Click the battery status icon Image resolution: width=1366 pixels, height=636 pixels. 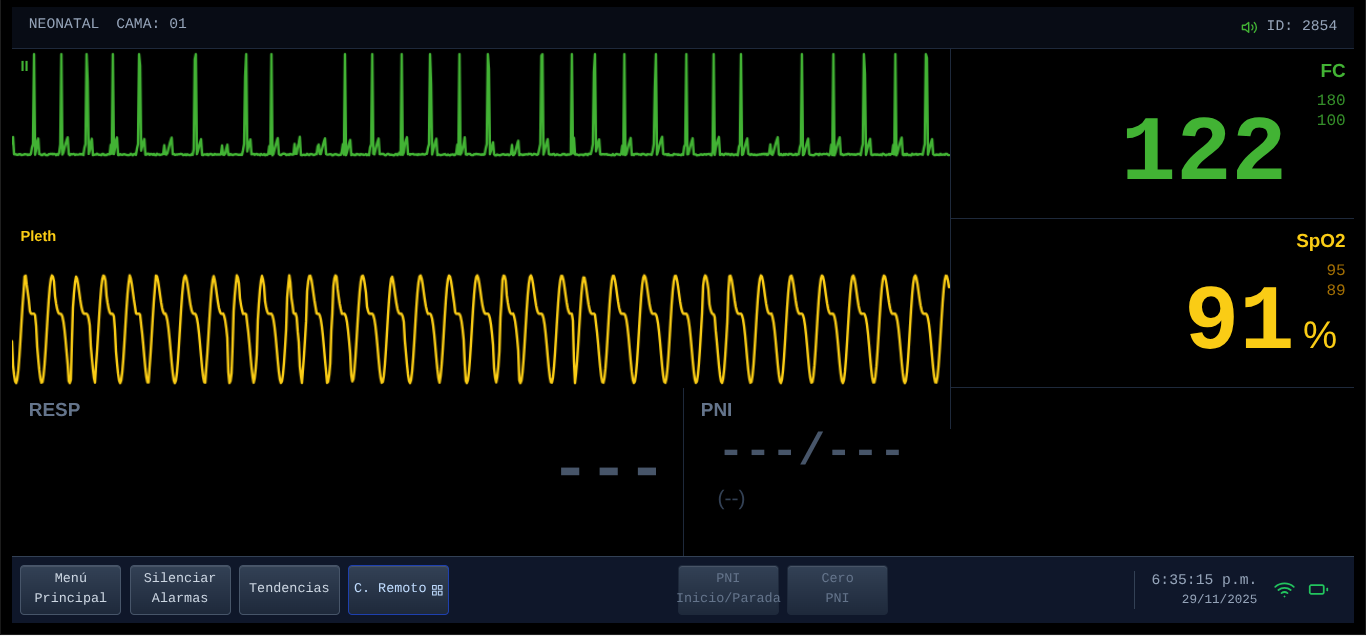click(1318, 589)
